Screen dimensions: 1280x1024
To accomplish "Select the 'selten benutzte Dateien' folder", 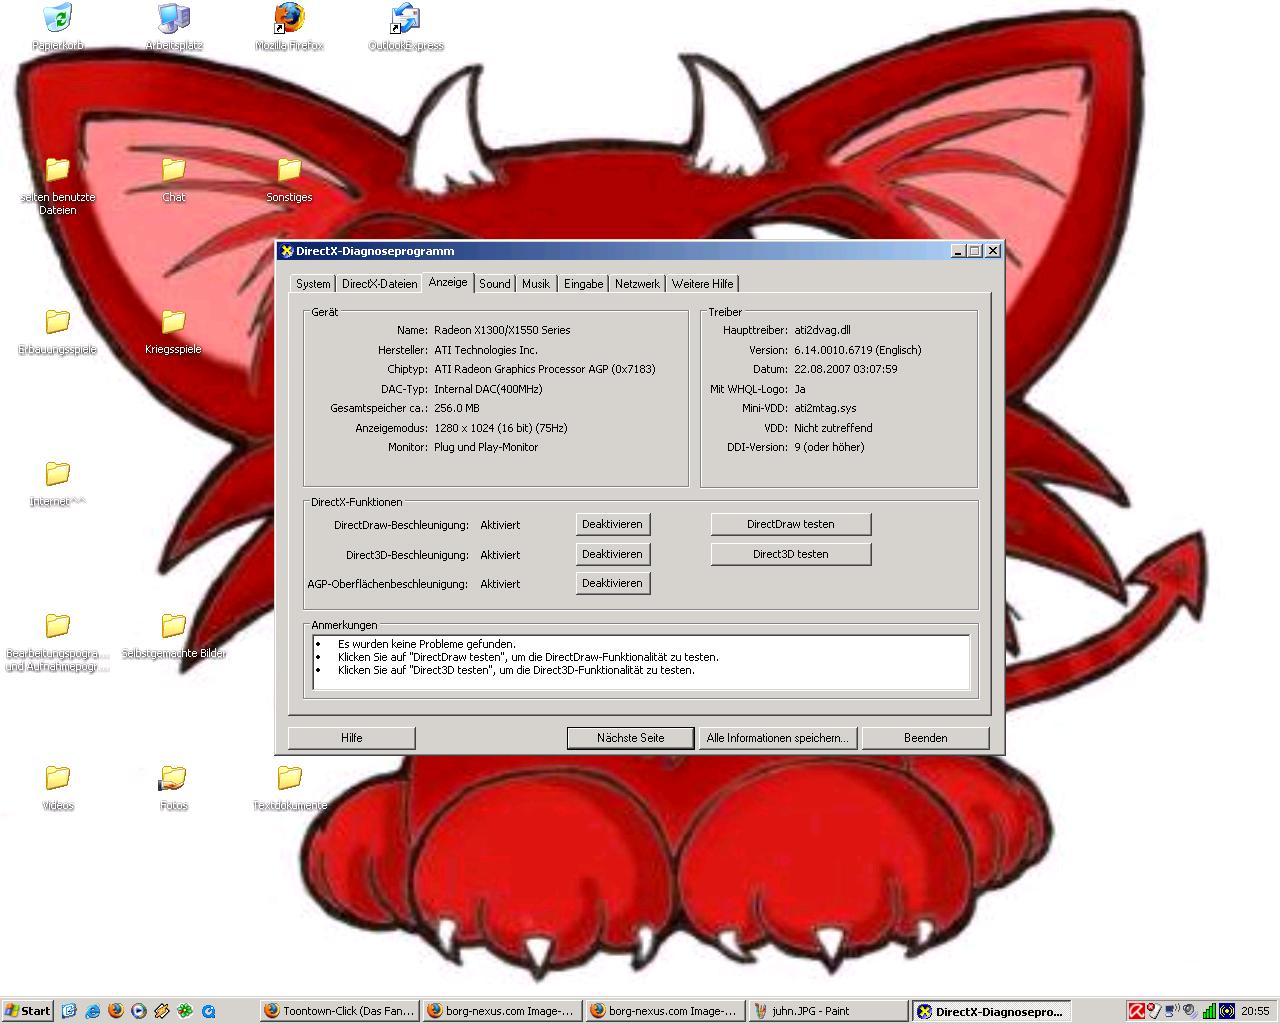I will click(x=58, y=186).
